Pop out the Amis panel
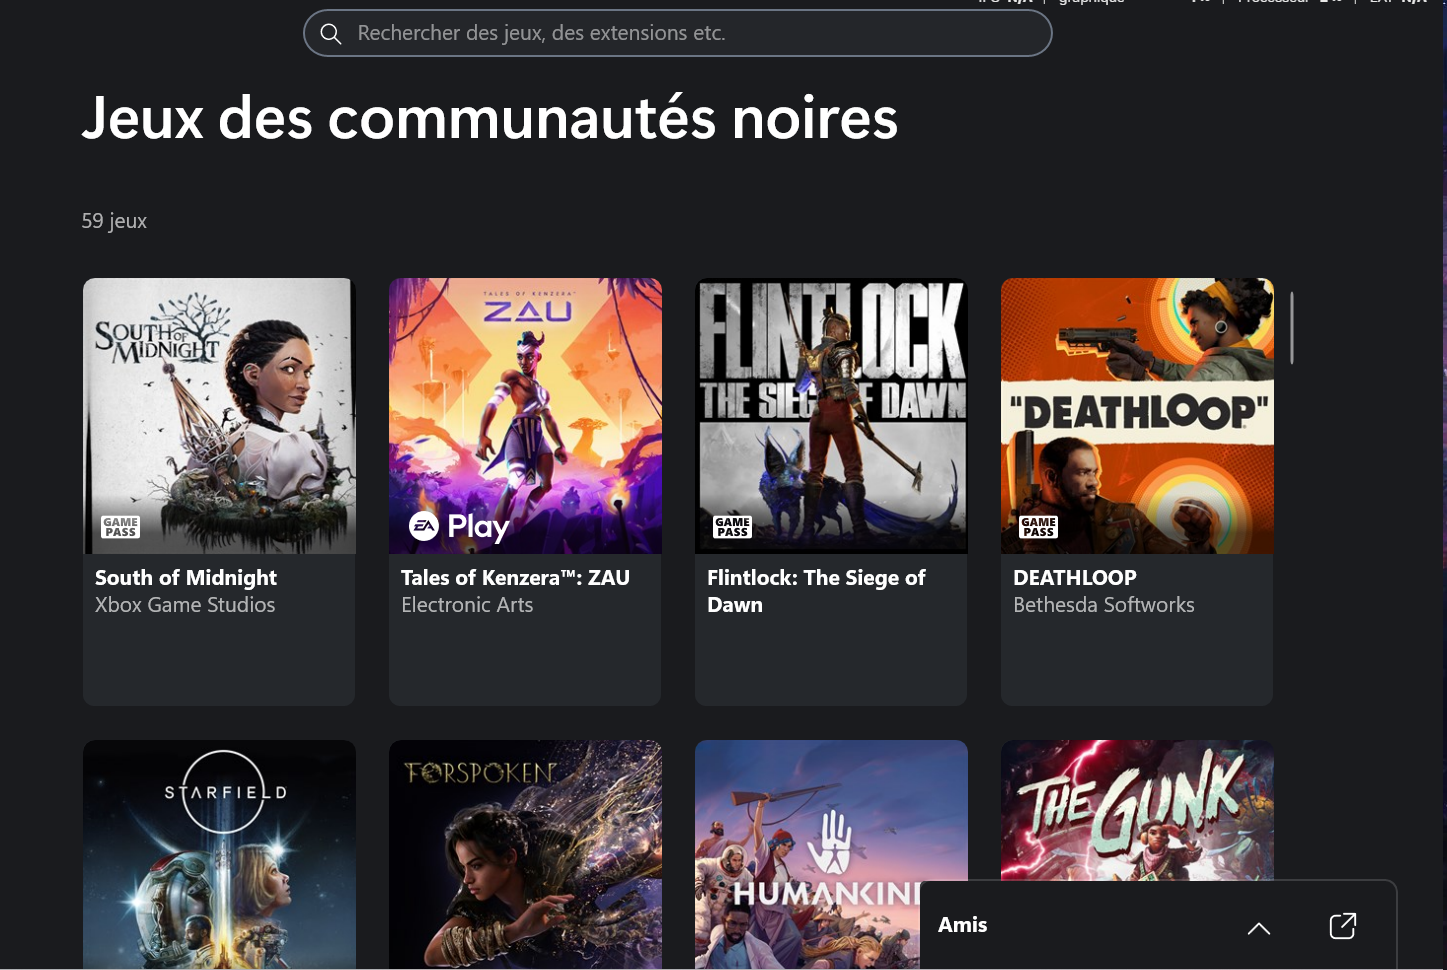This screenshot has height=970, width=1447. [1343, 926]
